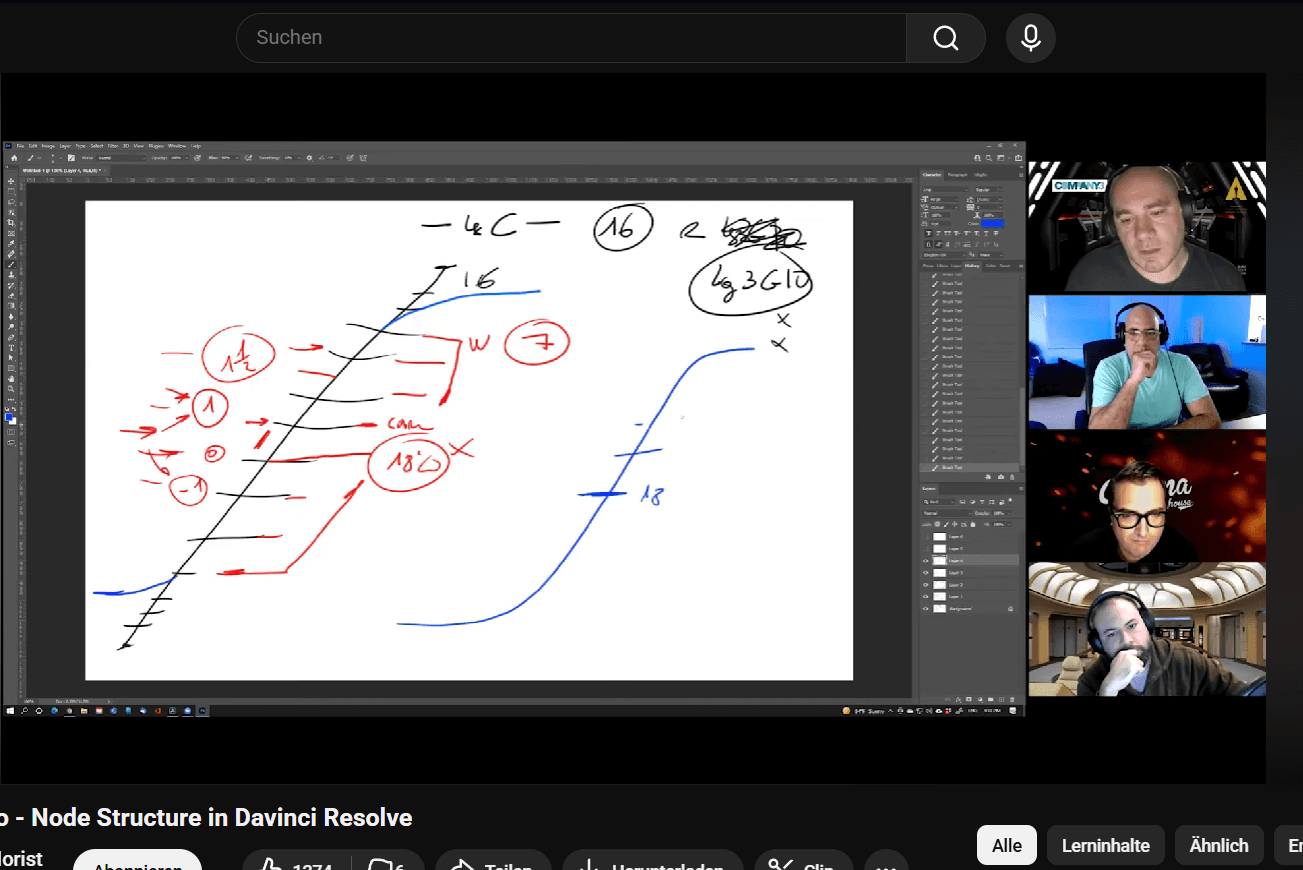Select the Hand tool
The width and height of the screenshot is (1303, 870).
pyautogui.click(x=11, y=379)
